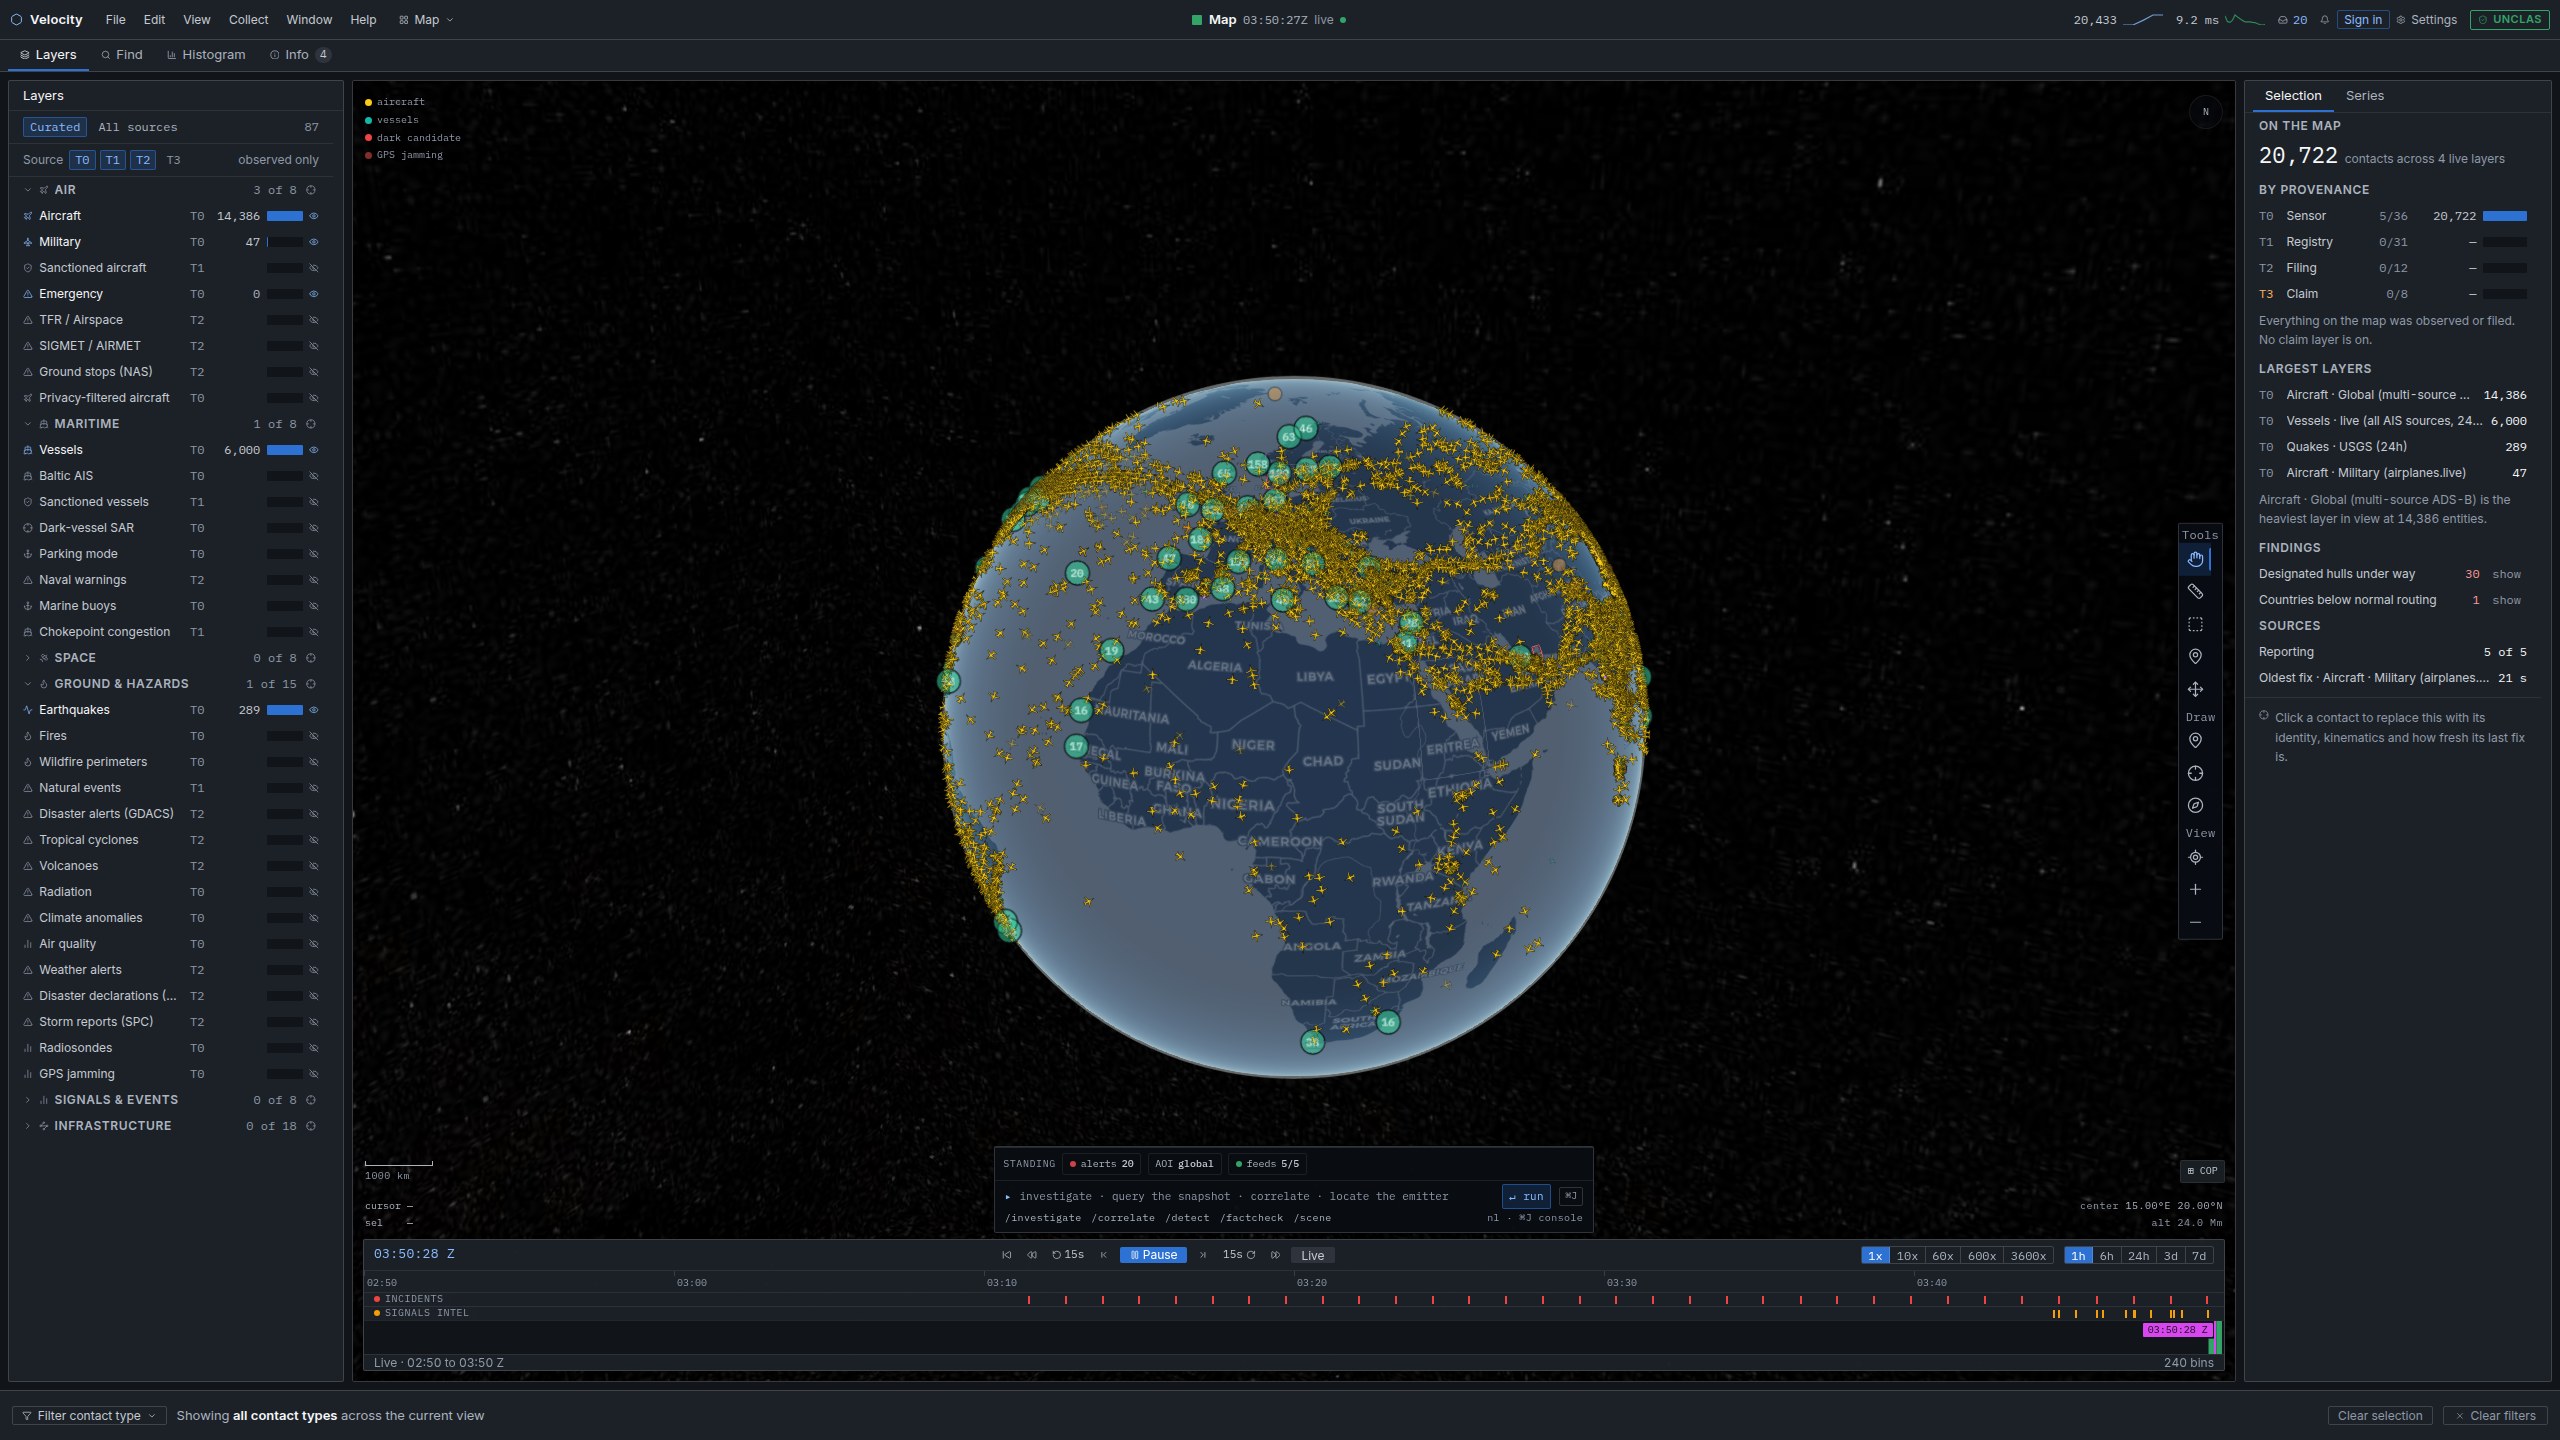
Task: Zoom in with the plus icon
Action: (2195, 890)
